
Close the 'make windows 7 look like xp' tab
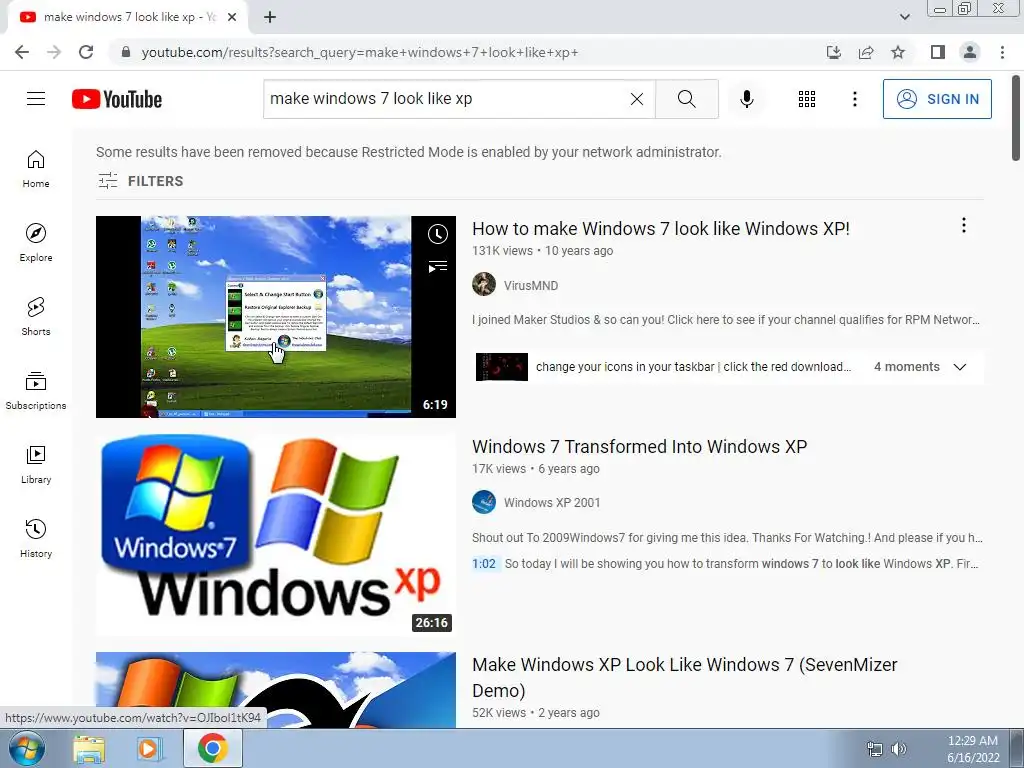coord(232,17)
